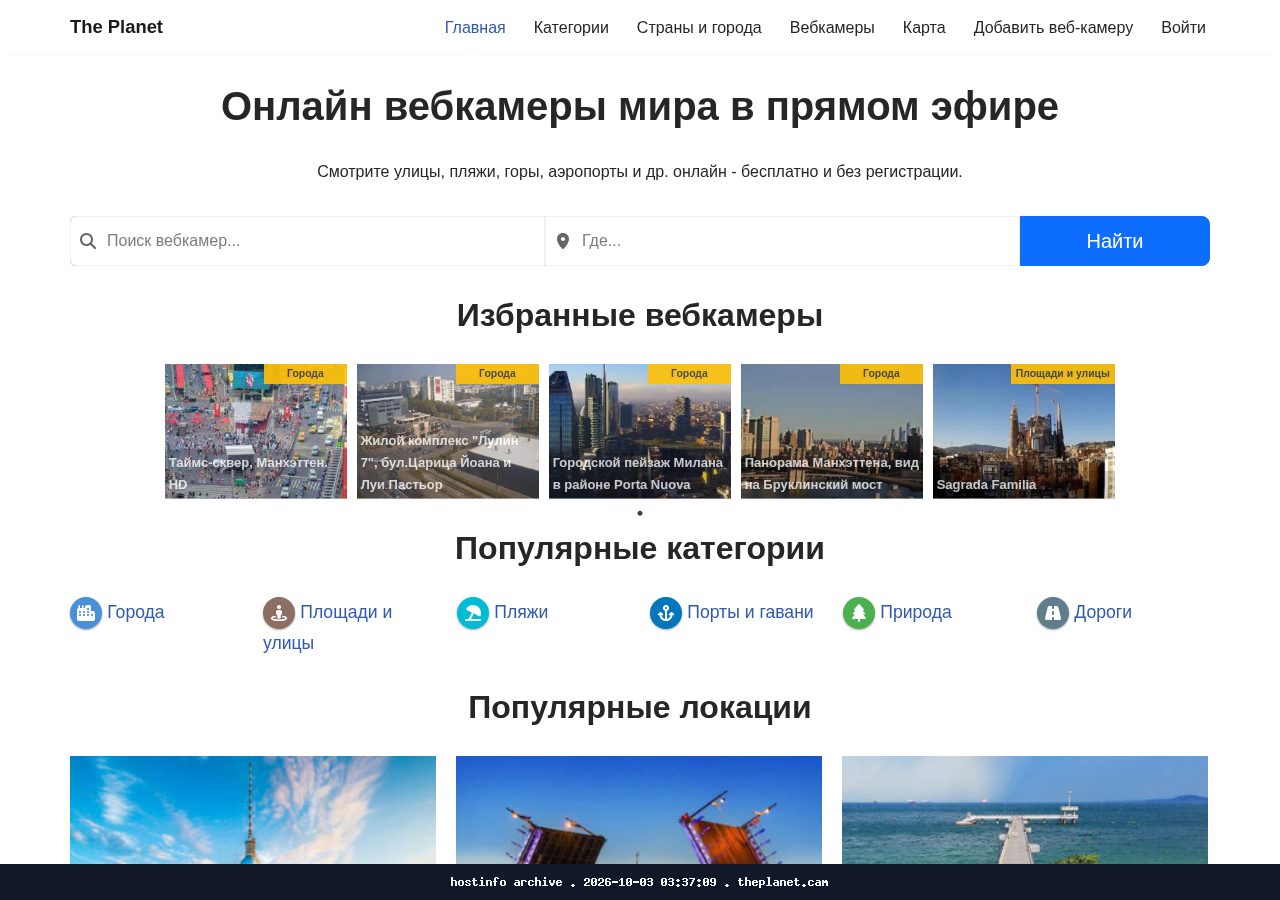Click The Planet site logo
Screen dimensions: 1280x900
click(x=116, y=27)
